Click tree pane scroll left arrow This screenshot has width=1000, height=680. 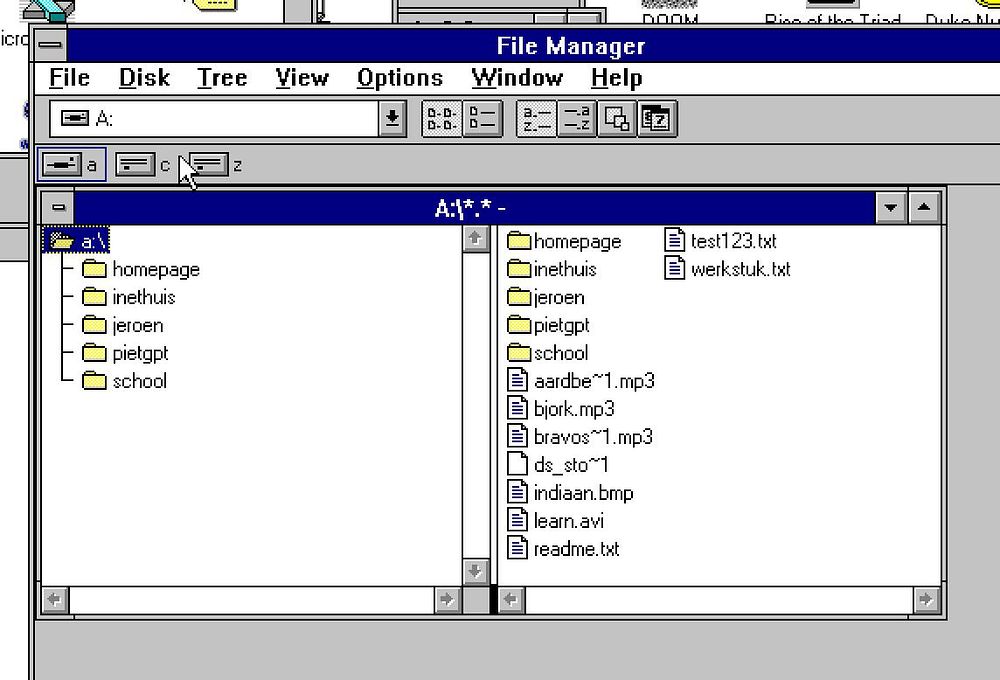(x=55, y=600)
